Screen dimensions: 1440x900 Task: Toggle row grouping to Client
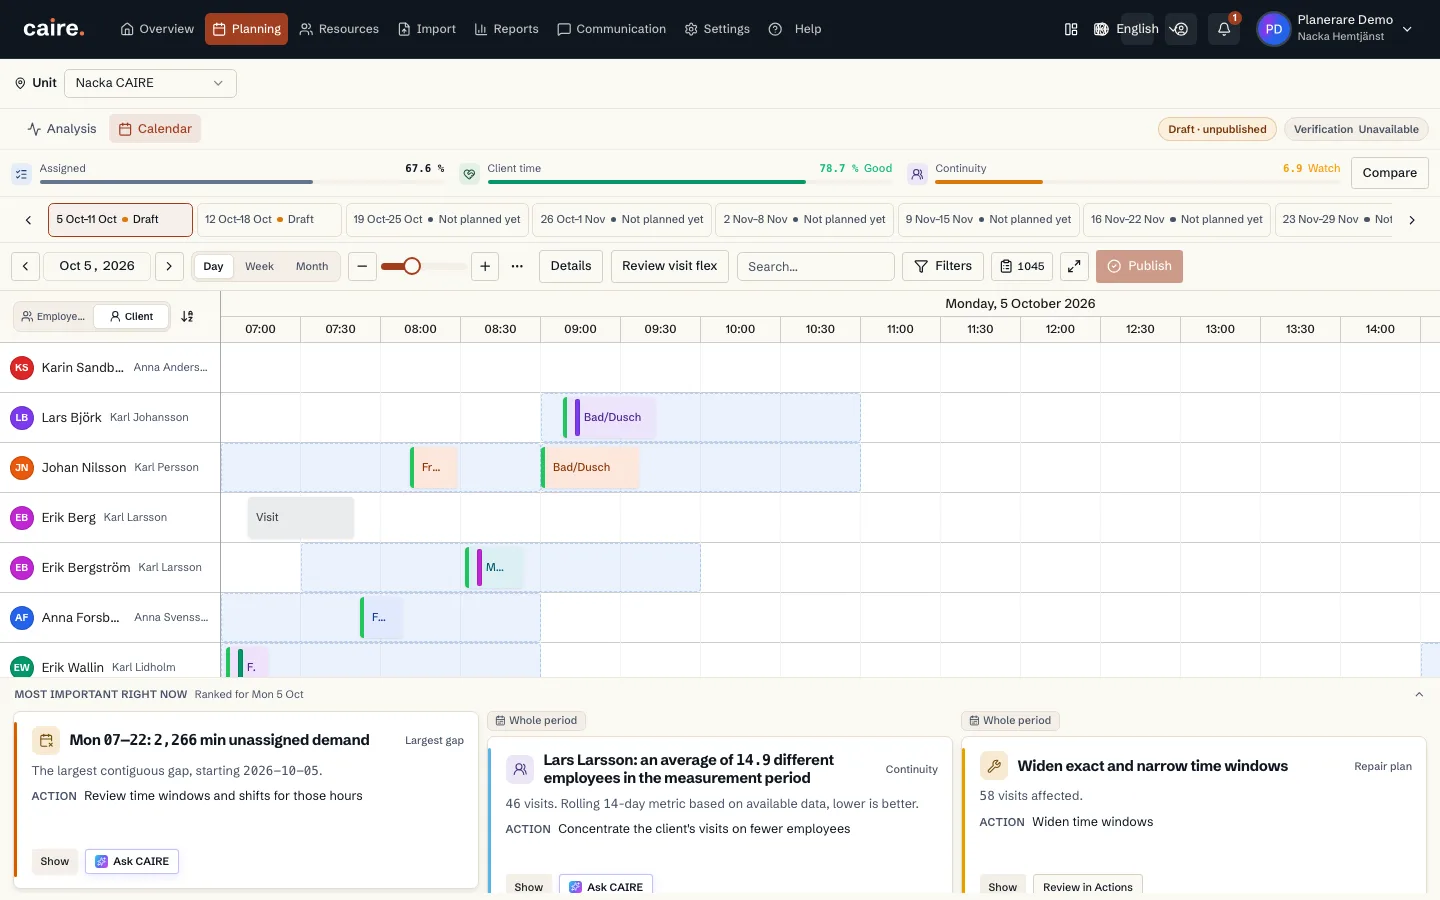[x=131, y=316]
